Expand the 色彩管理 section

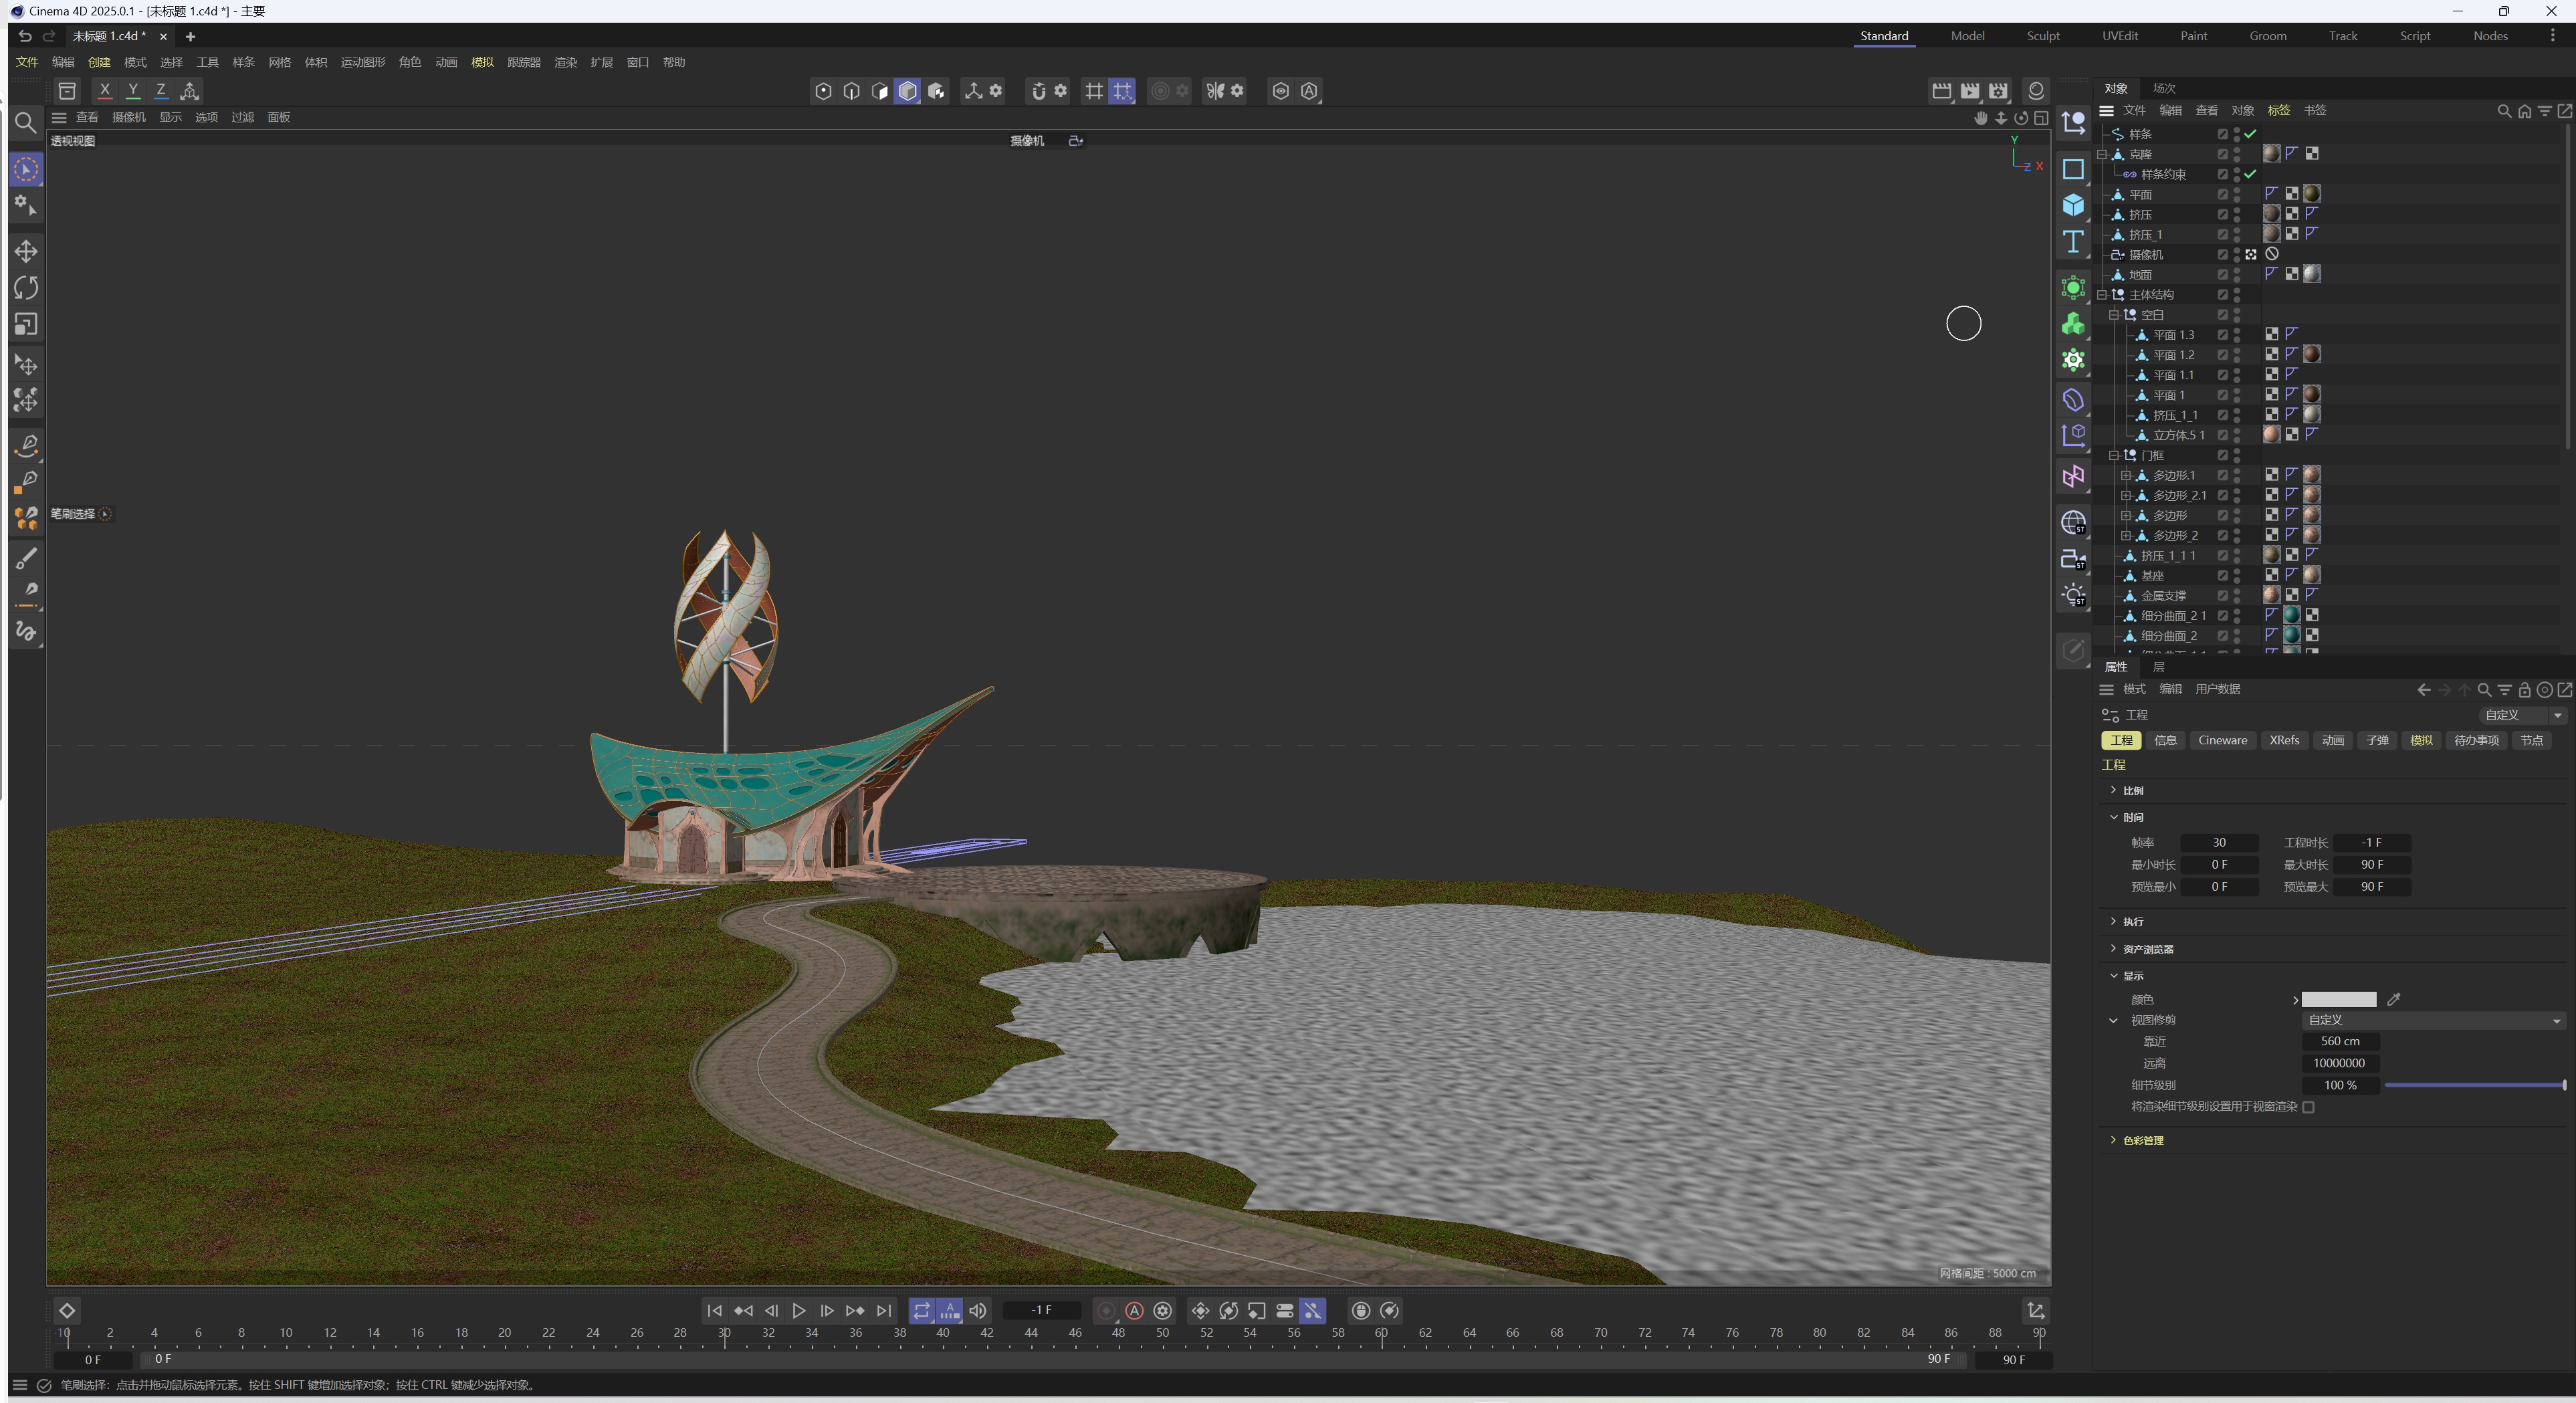click(x=2142, y=1140)
